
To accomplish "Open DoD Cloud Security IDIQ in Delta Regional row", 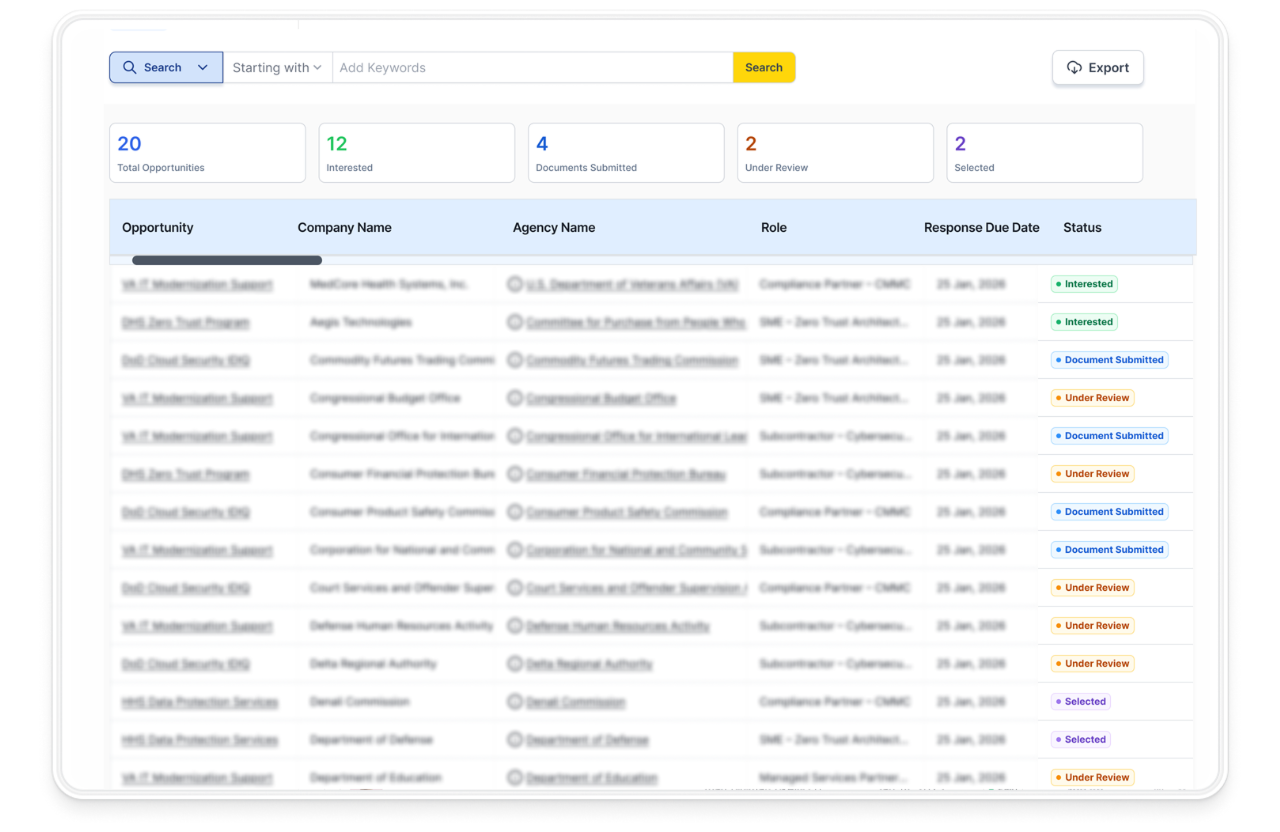I will [x=186, y=664].
